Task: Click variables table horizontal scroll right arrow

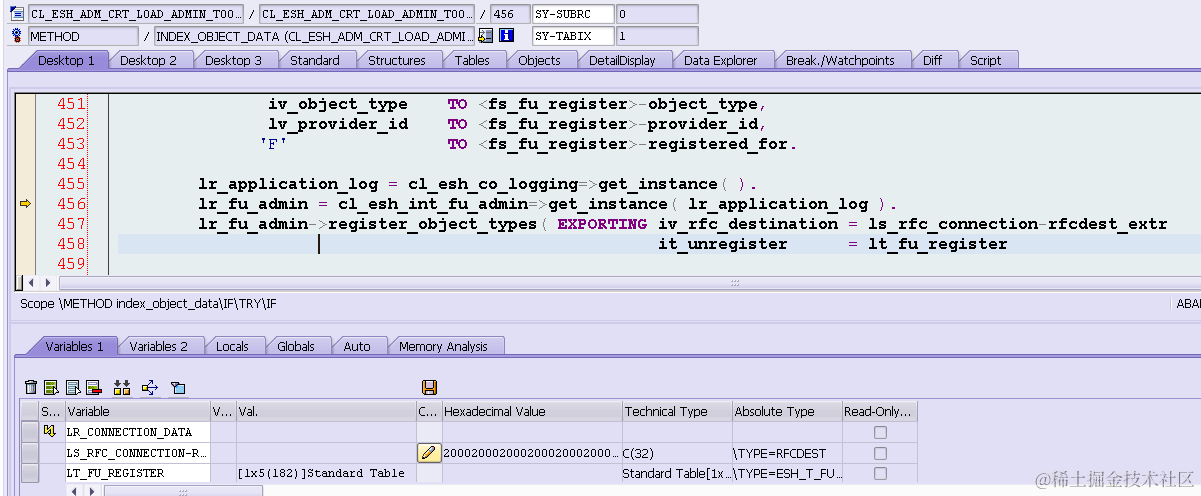Action: tap(94, 490)
